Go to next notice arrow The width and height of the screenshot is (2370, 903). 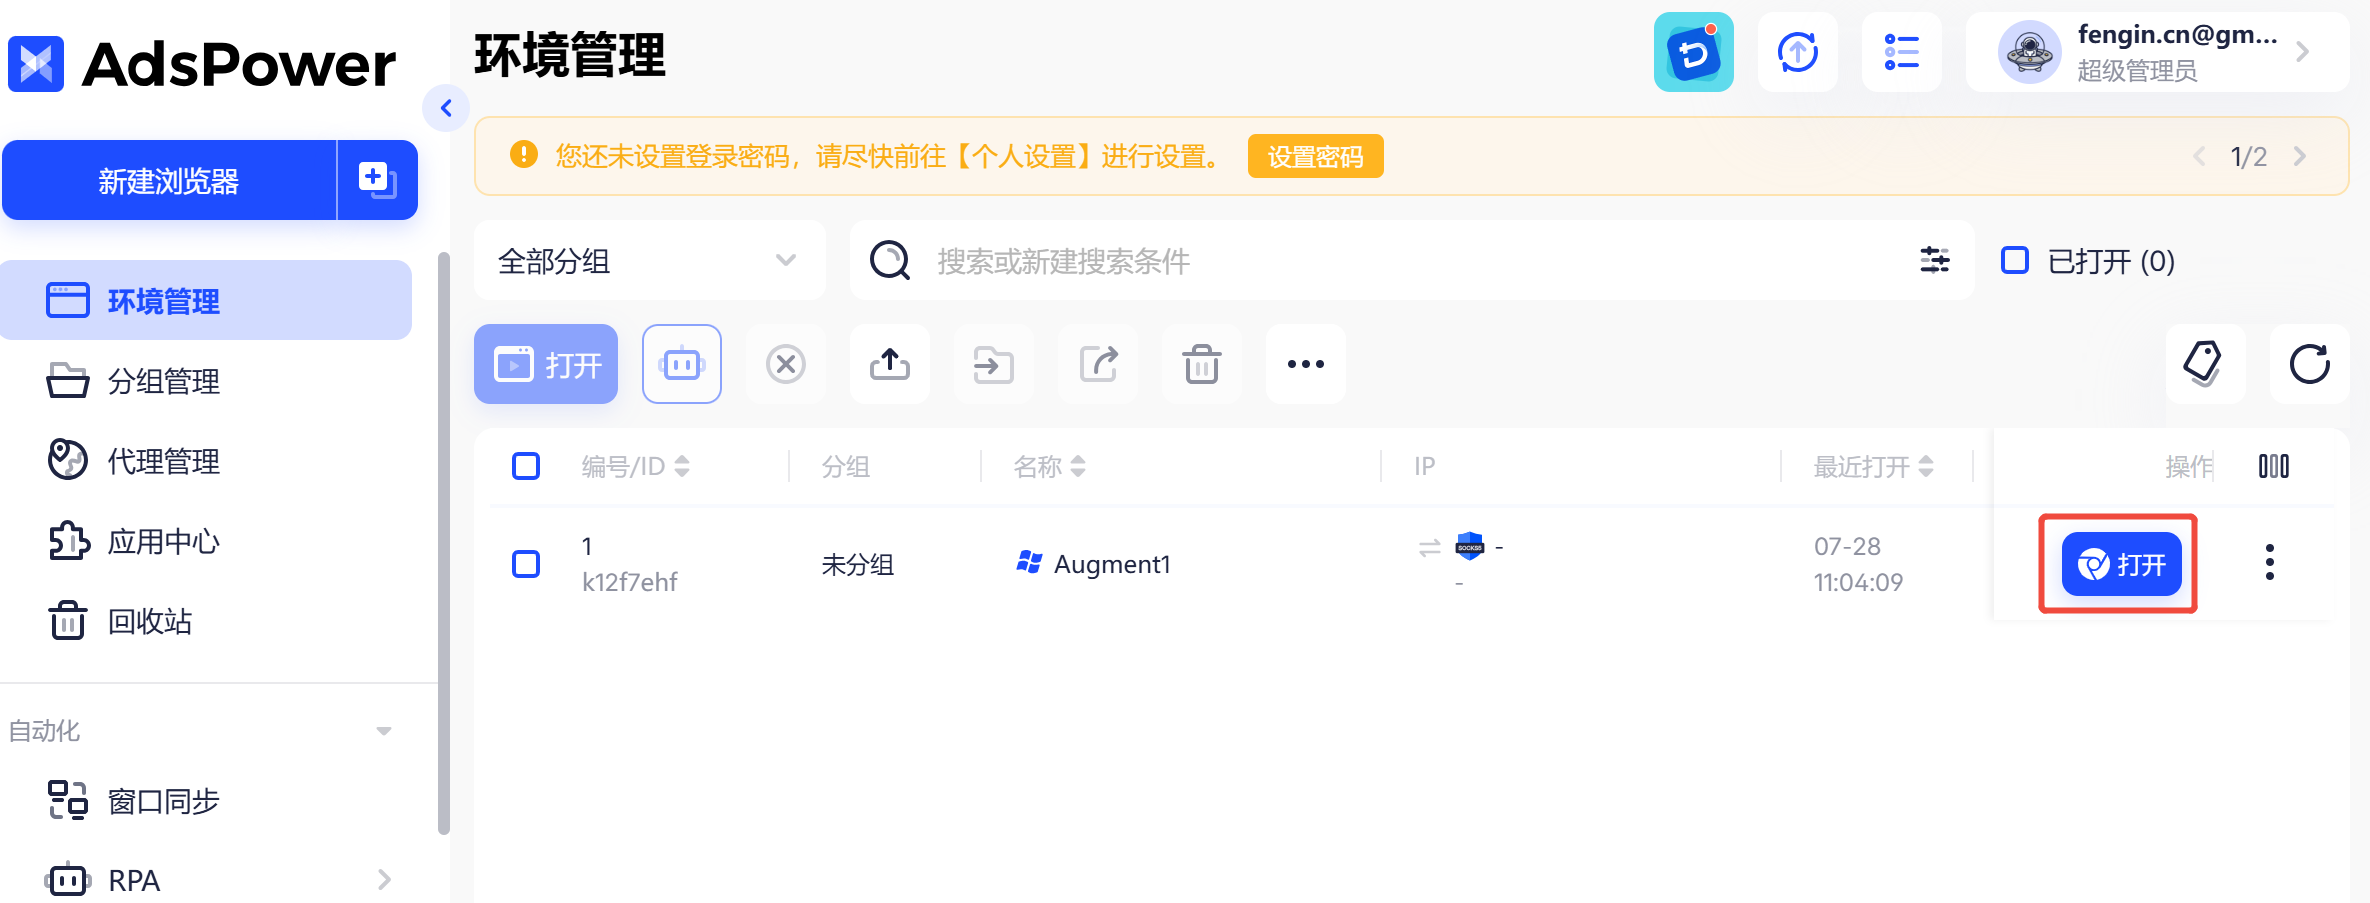2300,156
